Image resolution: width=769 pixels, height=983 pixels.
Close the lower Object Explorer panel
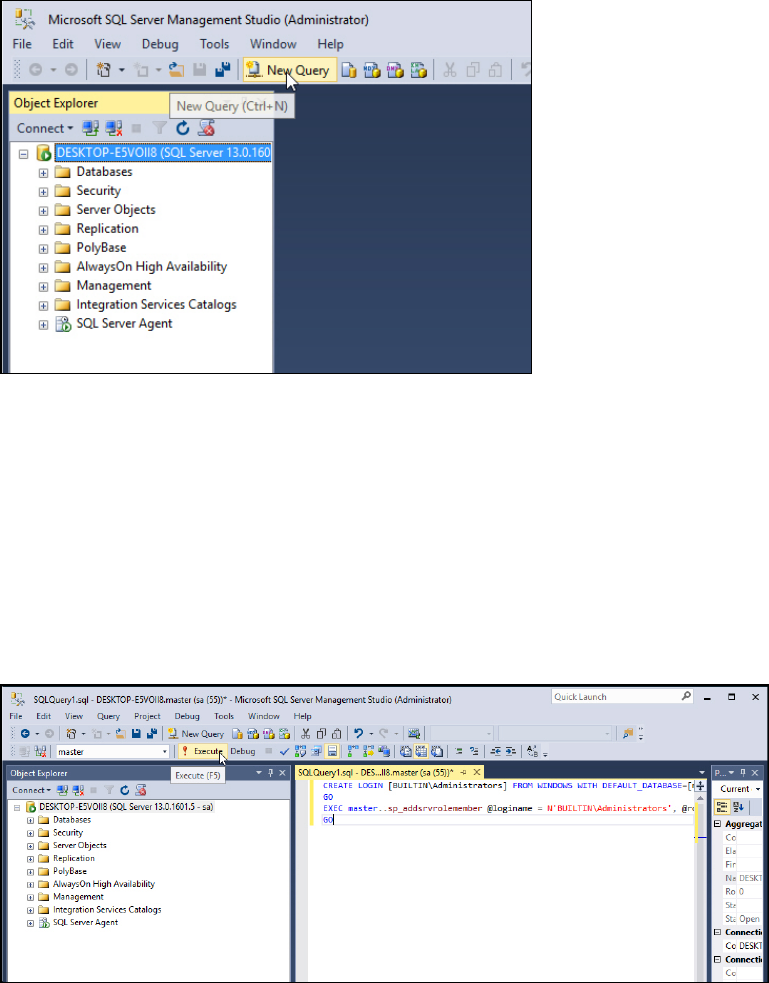282,773
